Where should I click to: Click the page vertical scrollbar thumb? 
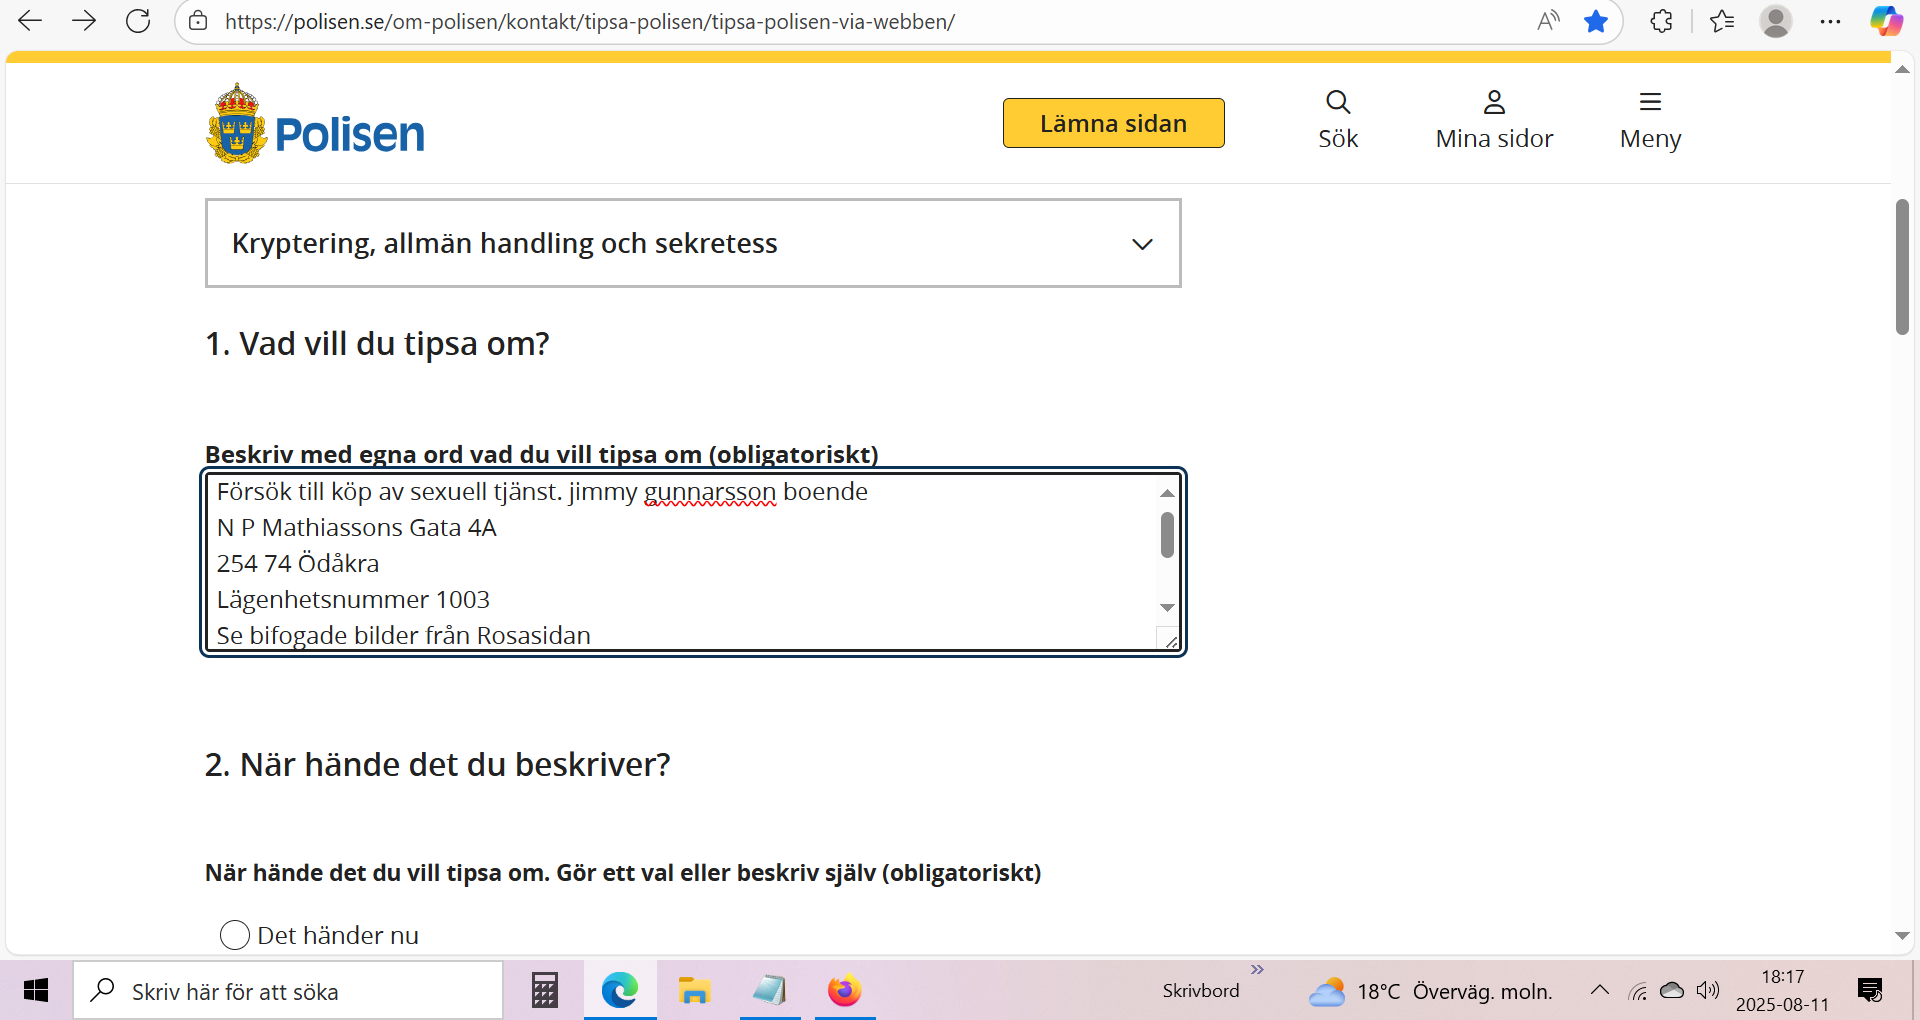[1902, 266]
